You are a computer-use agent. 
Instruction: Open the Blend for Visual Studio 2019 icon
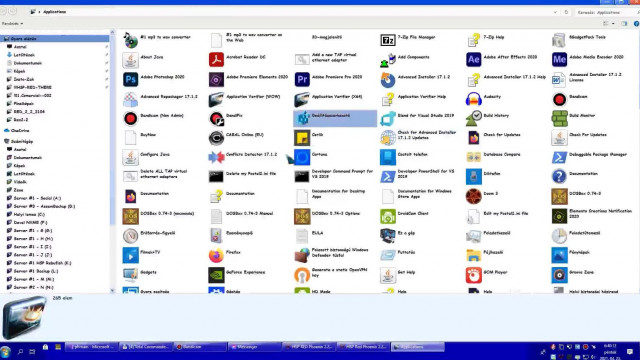(x=388, y=118)
